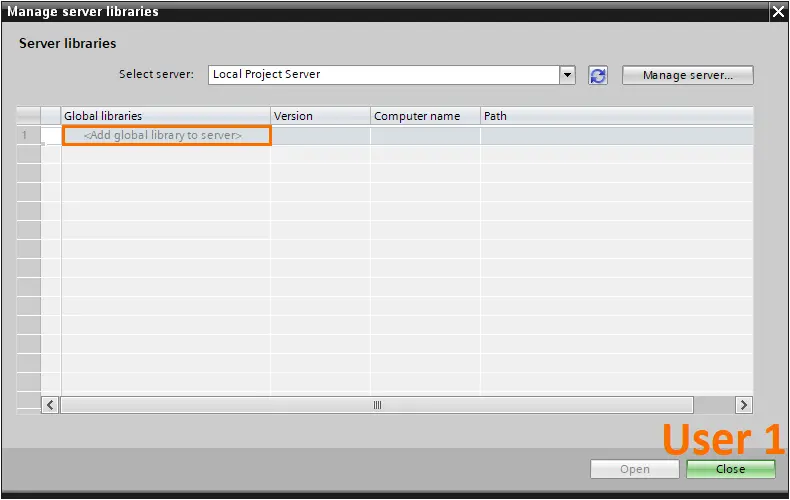The width and height of the screenshot is (790, 500).
Task: Click the Open button
Action: [x=635, y=469]
